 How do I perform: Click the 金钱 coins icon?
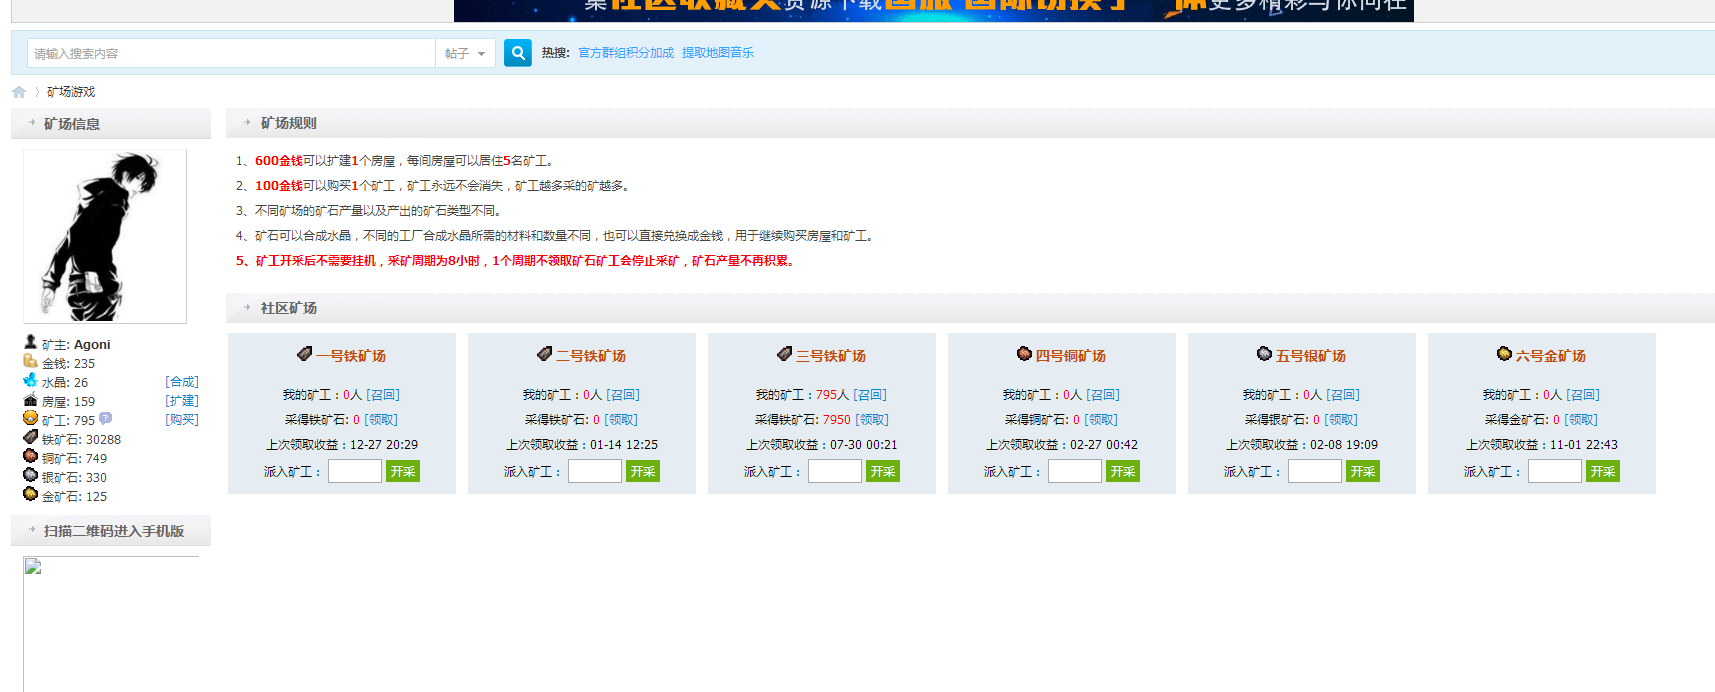(x=30, y=361)
